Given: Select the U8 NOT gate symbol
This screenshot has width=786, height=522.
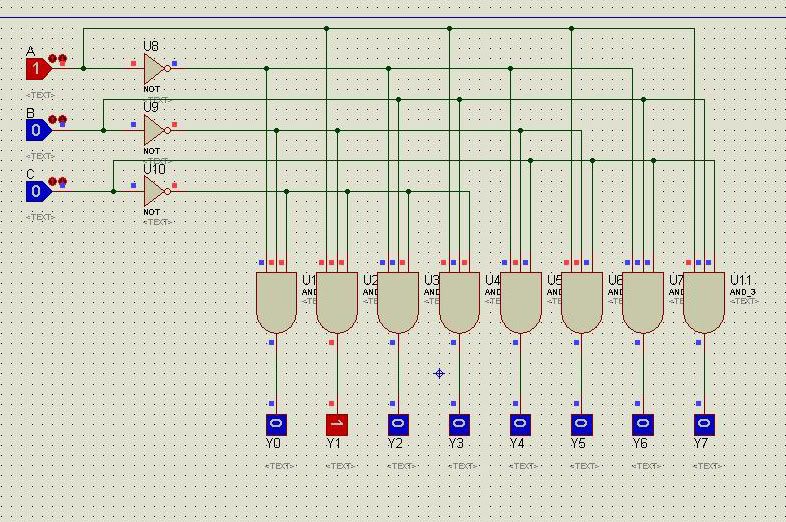Looking at the screenshot, I should 157,69.
